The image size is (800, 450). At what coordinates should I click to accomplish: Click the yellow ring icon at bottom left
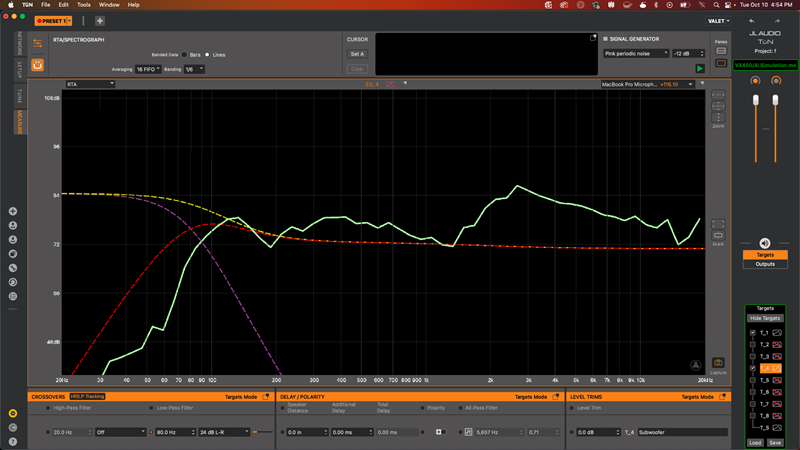[x=13, y=413]
